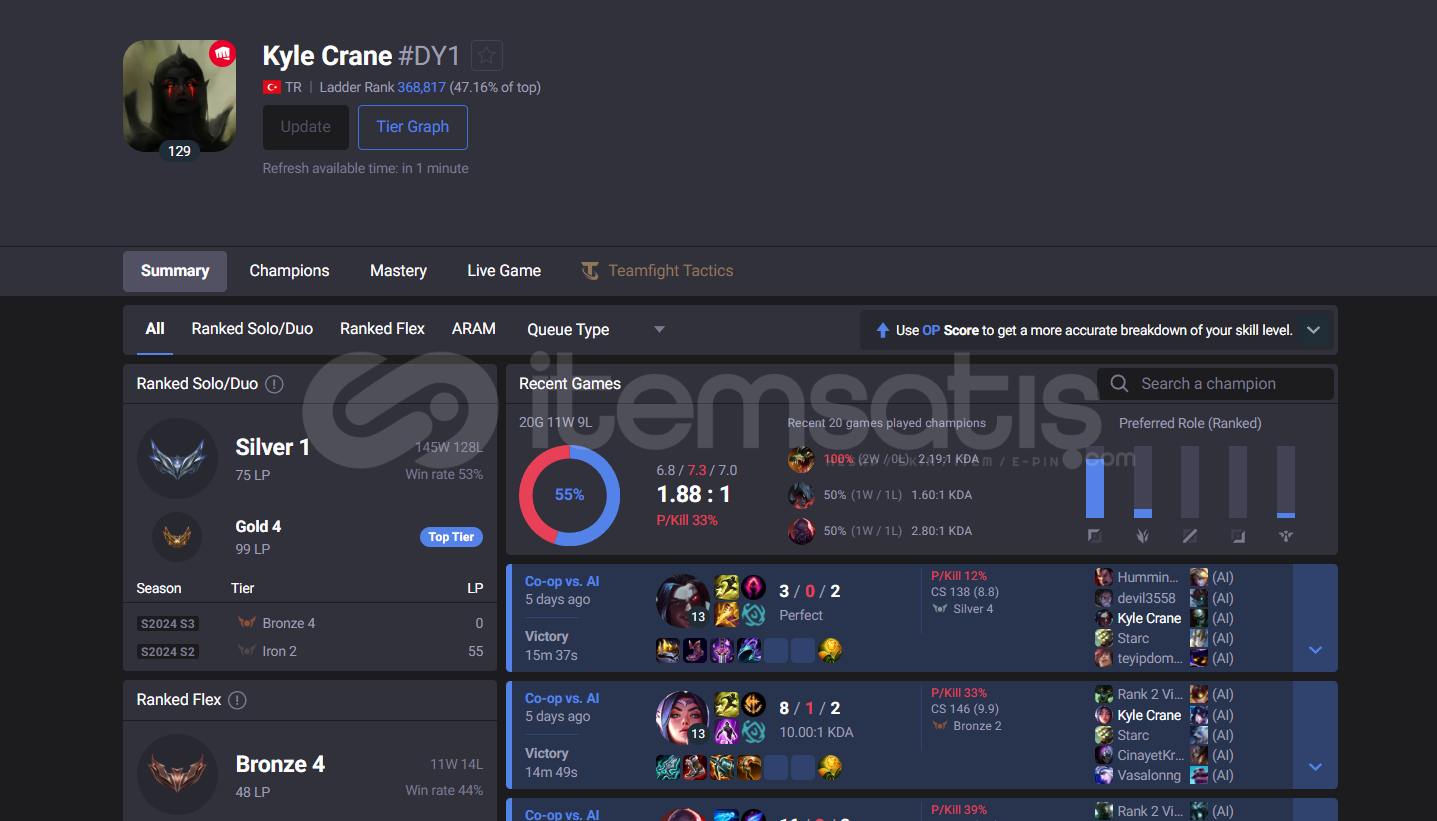Click the profile avatar with level 129
1437x821 pixels.
point(180,97)
